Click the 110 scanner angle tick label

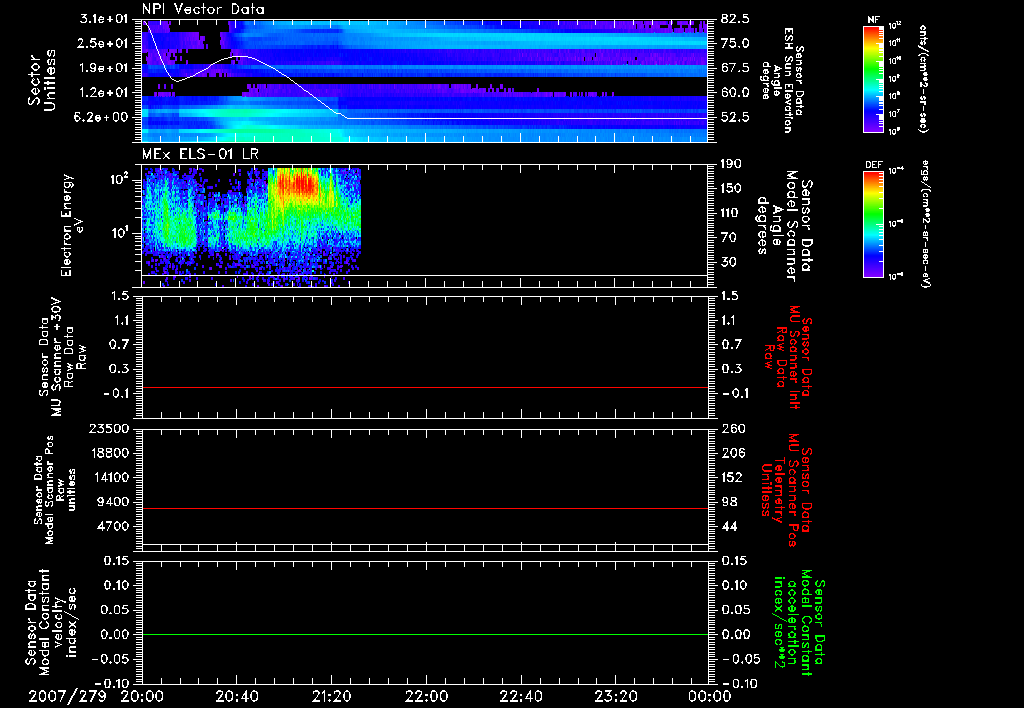coord(731,213)
